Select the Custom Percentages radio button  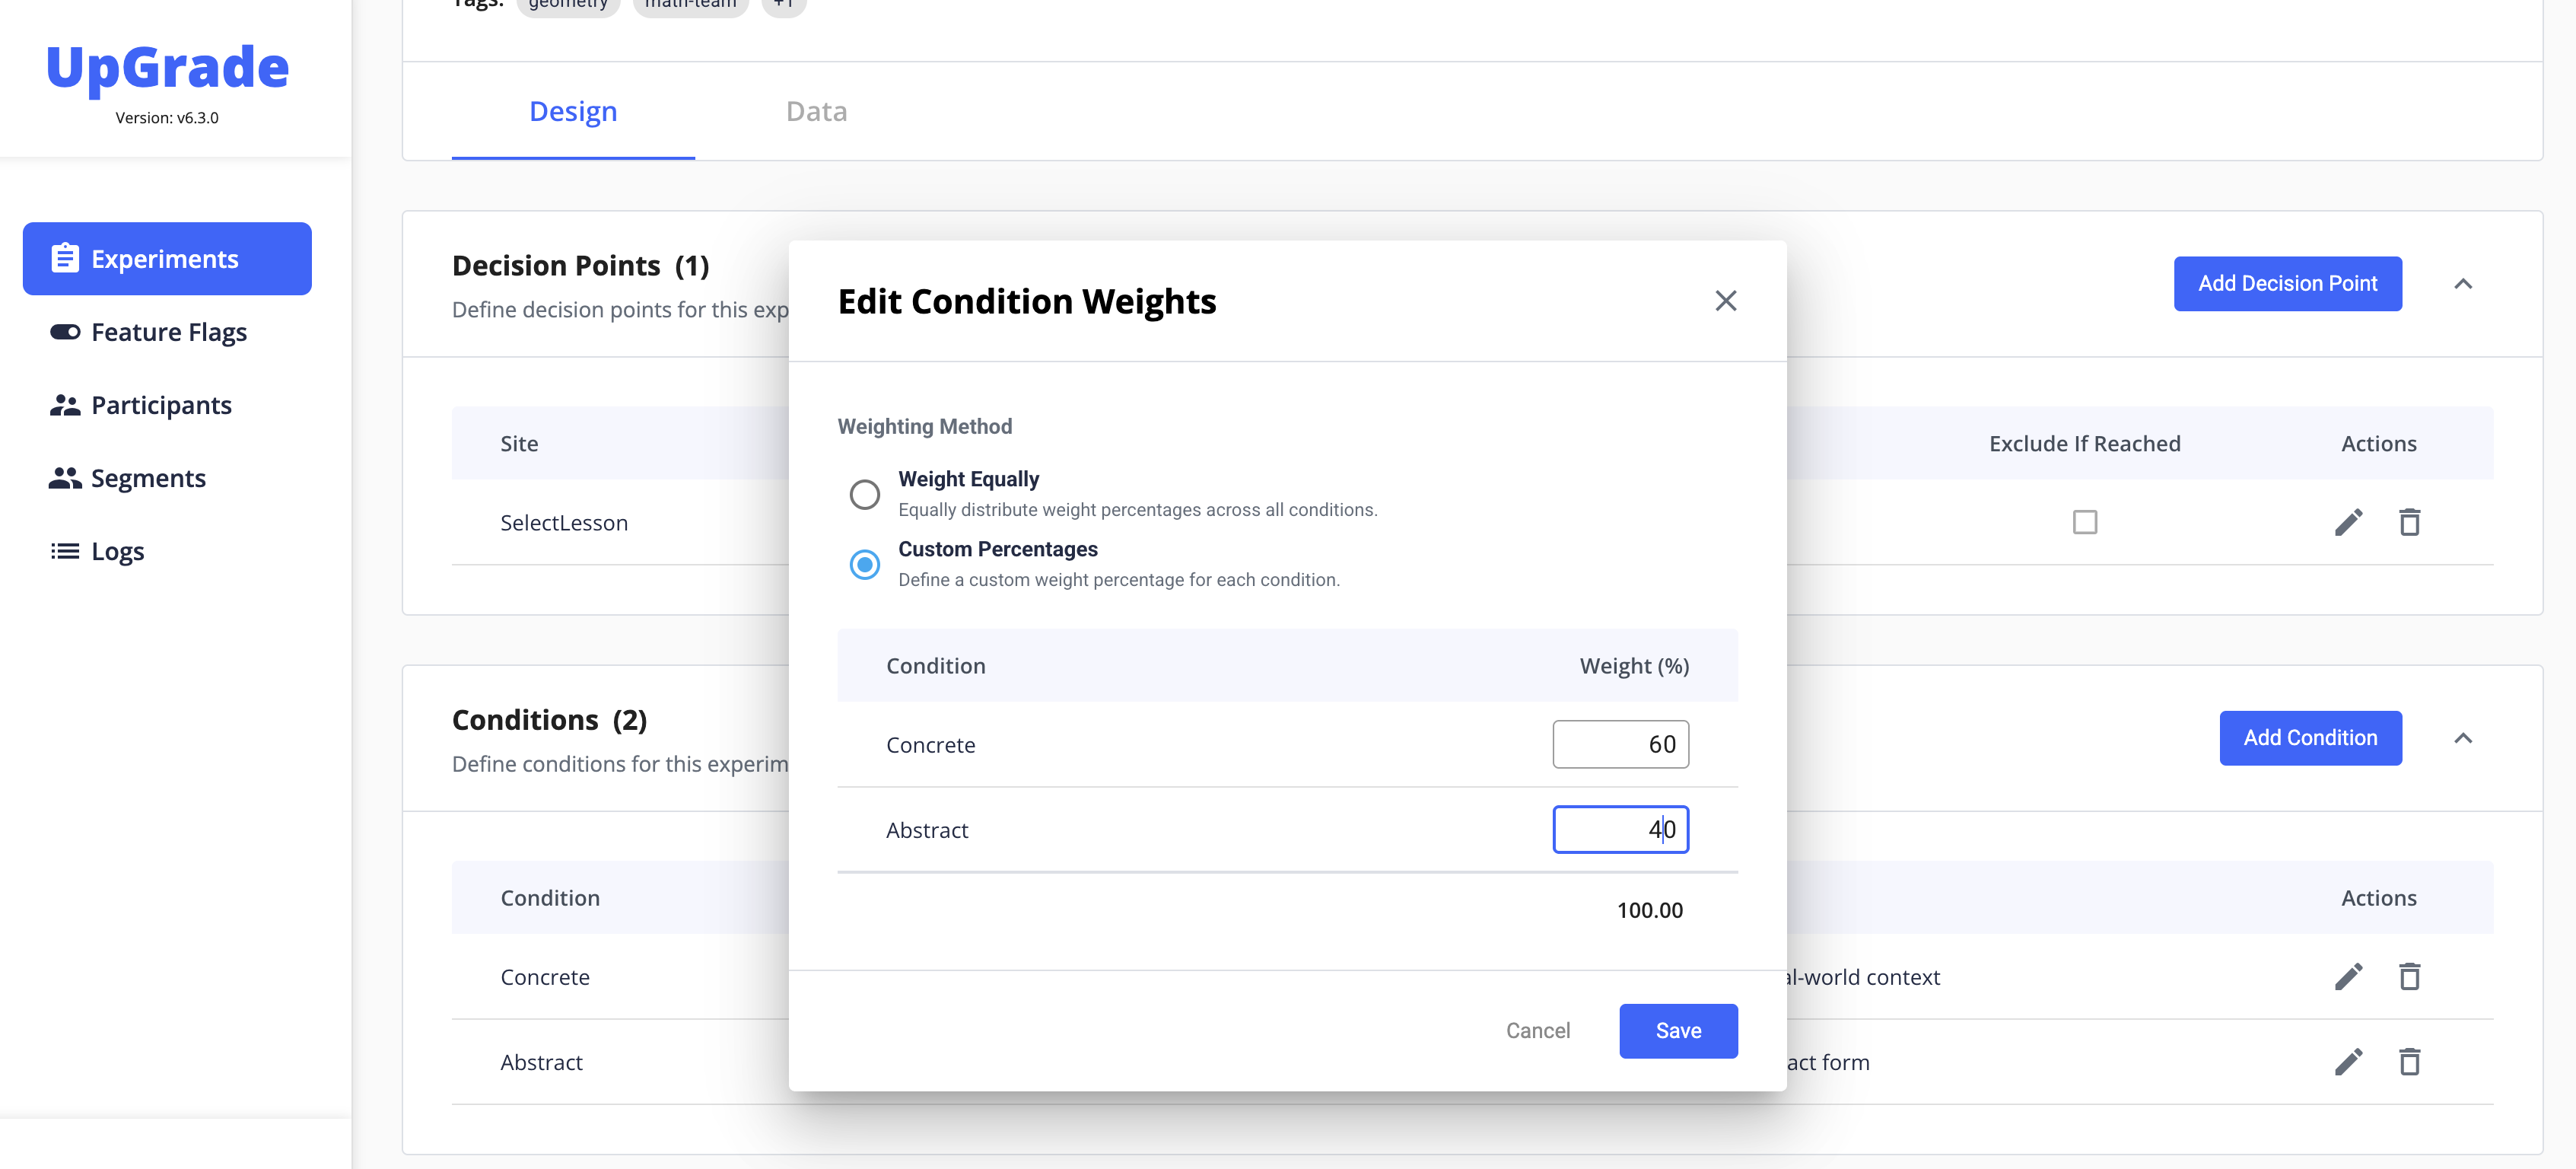pos(864,564)
